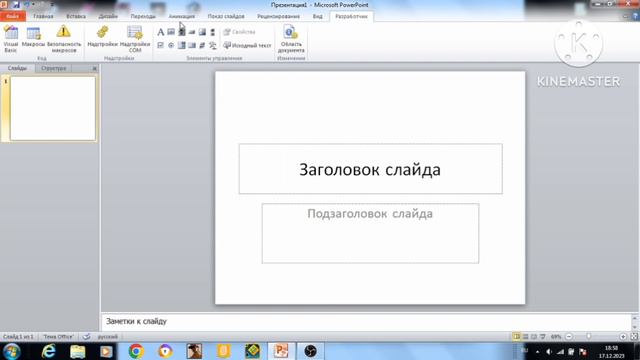Image resolution: width=640 pixels, height=360 pixels.
Task: Click the zoom slider handle
Action: 589,337
